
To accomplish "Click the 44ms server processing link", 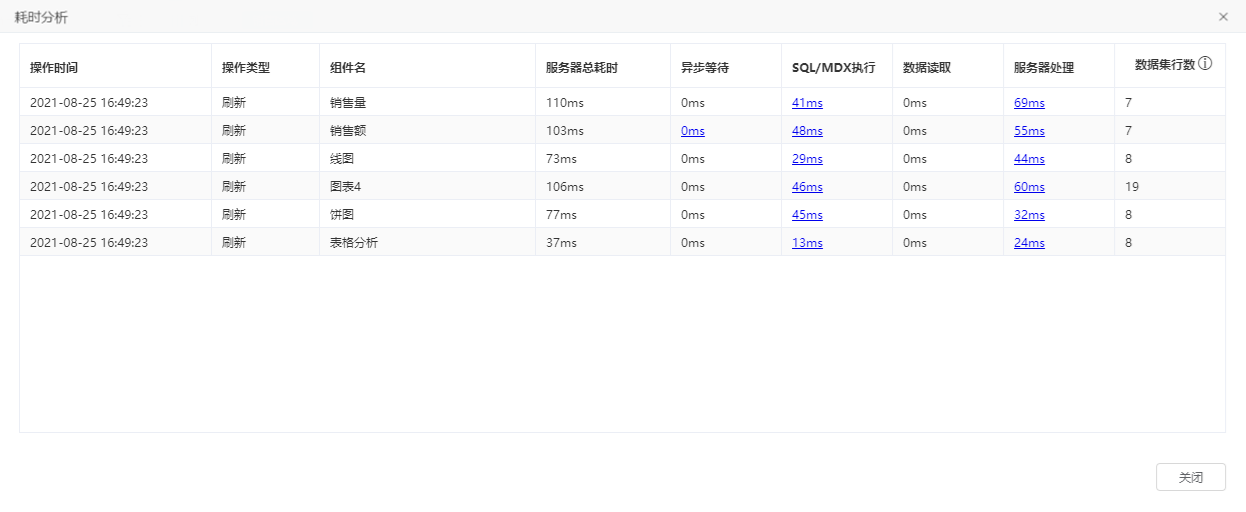I will pyautogui.click(x=1029, y=159).
